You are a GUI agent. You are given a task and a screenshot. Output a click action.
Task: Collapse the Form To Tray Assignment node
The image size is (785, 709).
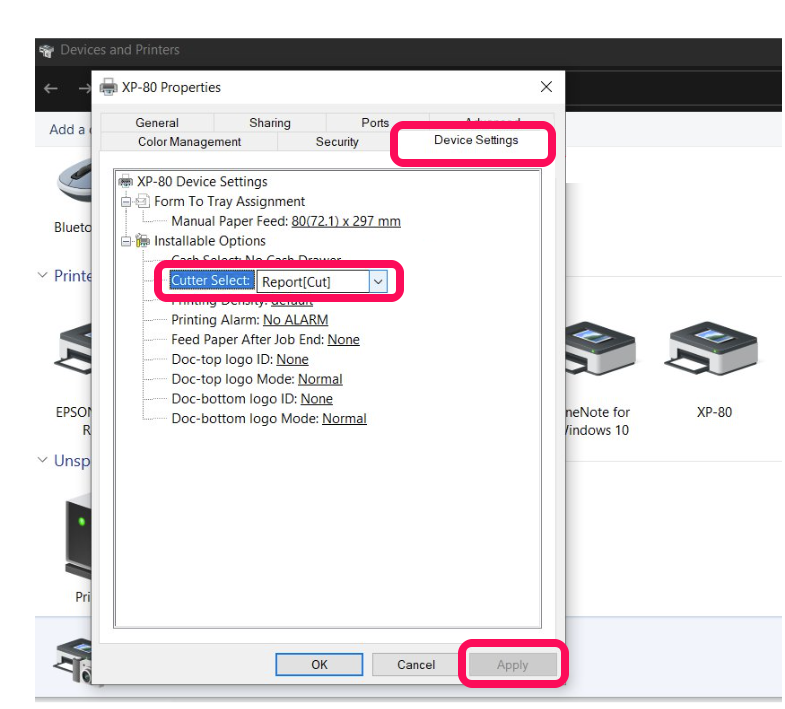point(126,202)
